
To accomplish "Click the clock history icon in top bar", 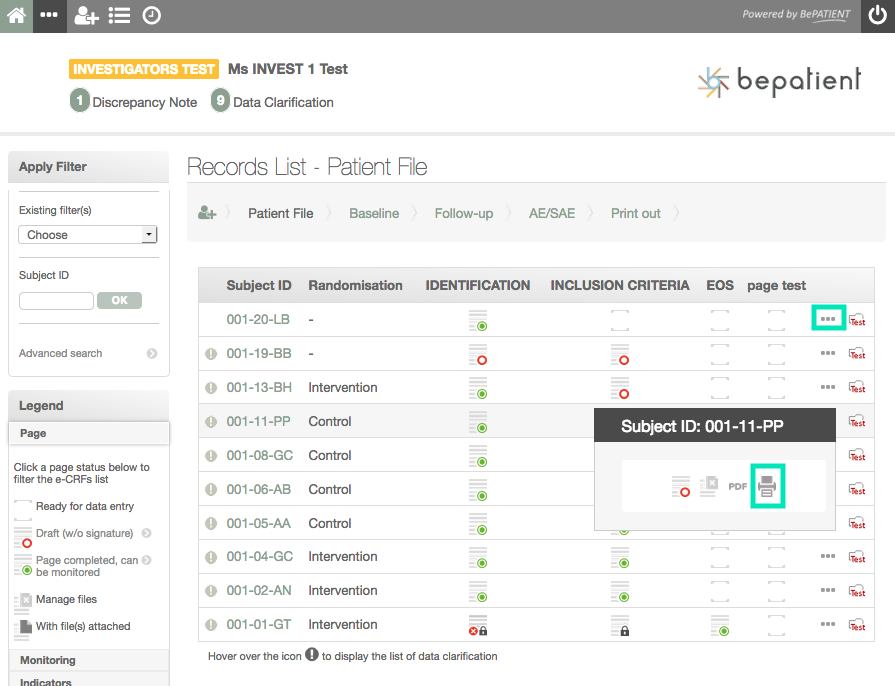I will coord(151,16).
